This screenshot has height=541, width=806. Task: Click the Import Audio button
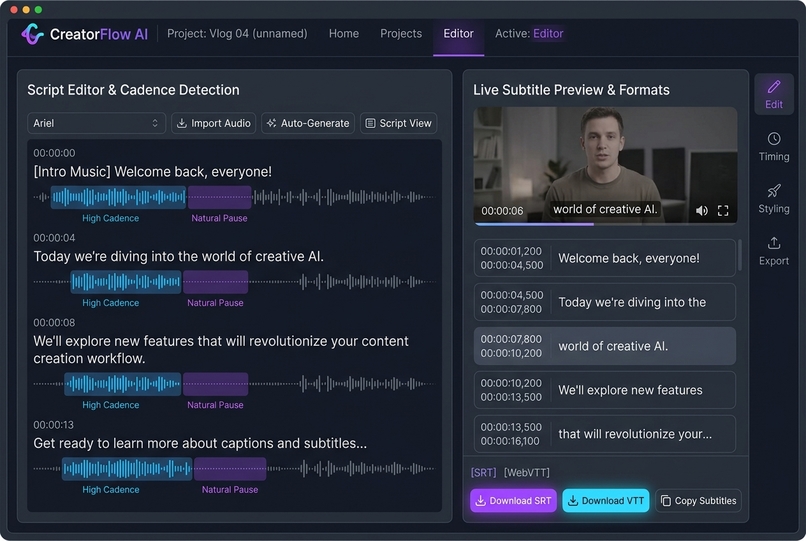[x=213, y=123]
